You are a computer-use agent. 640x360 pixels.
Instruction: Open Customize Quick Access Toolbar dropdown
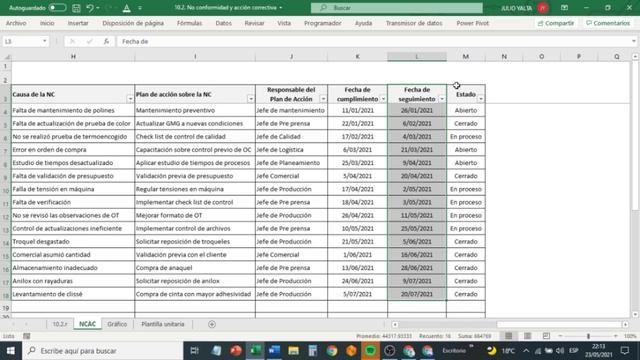point(140,8)
